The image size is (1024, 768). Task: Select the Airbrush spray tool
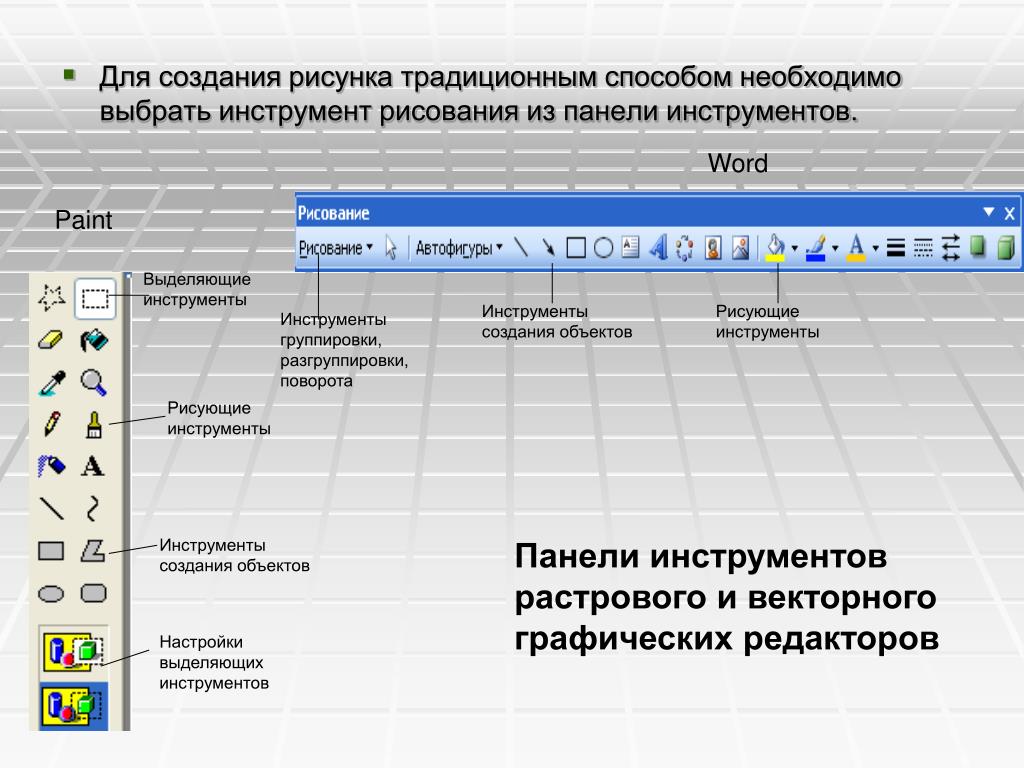coord(52,466)
